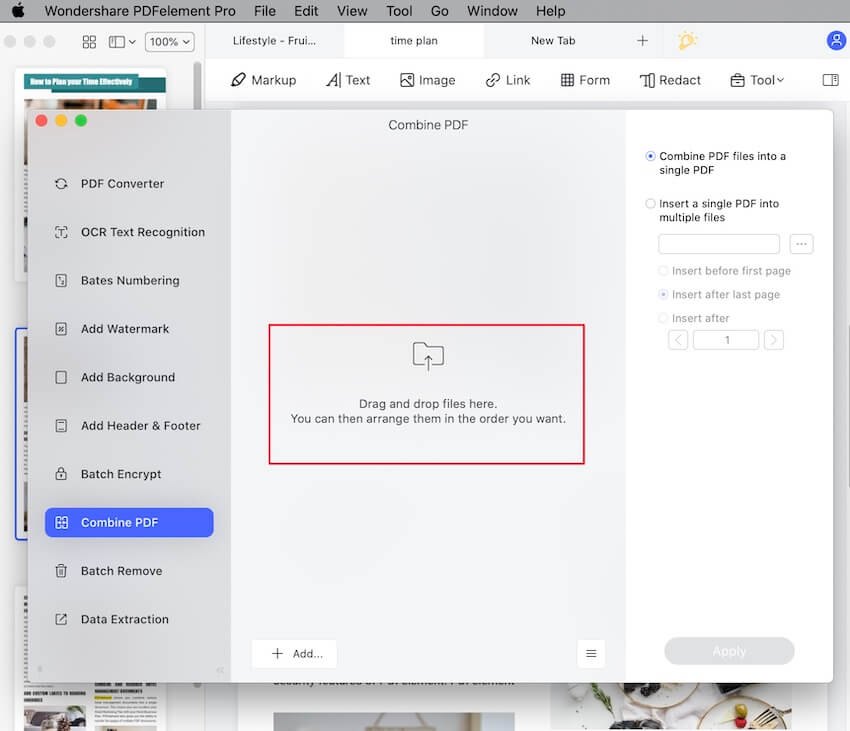The image size is (850, 731).
Task: Click the Add Background icon
Action: [61, 377]
